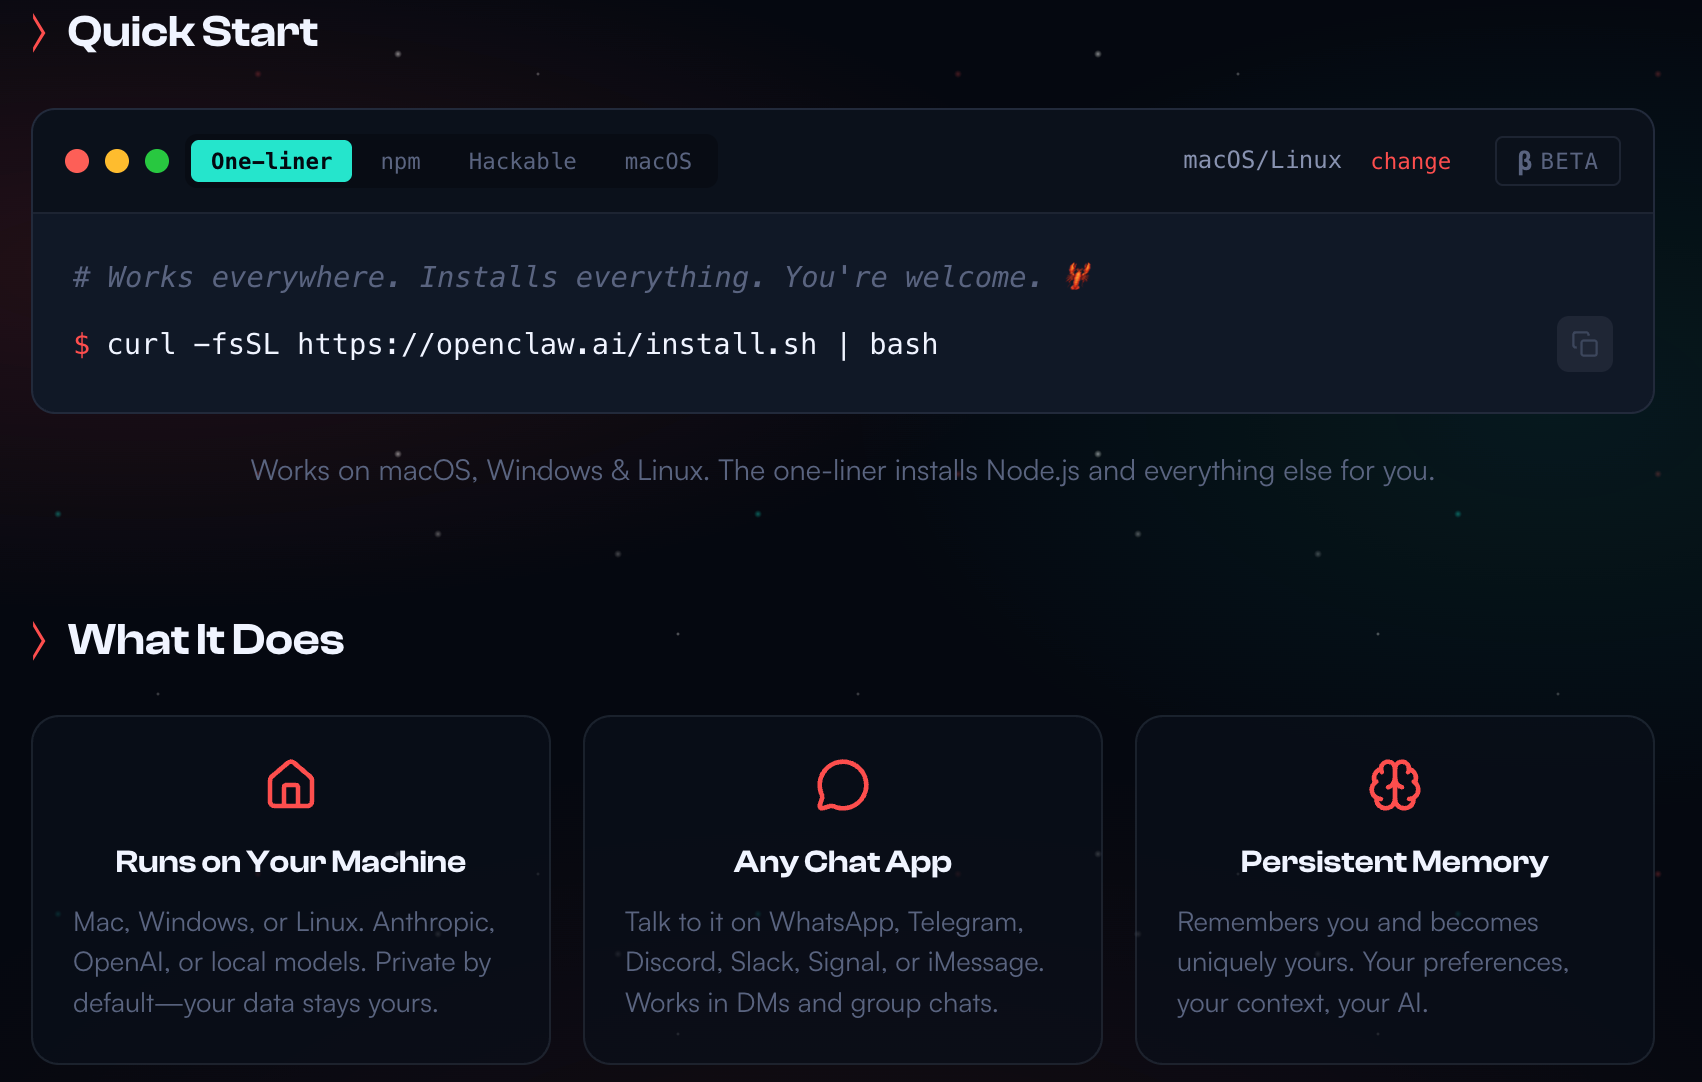Click the yellow window dot in terminal header
The height and width of the screenshot is (1082, 1702).
pos(117,161)
